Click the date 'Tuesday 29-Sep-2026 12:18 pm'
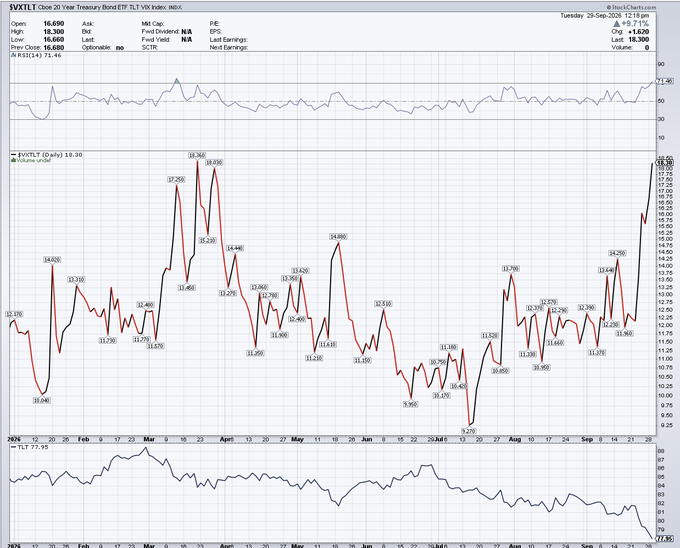The height and width of the screenshot is (548, 680). [605, 16]
